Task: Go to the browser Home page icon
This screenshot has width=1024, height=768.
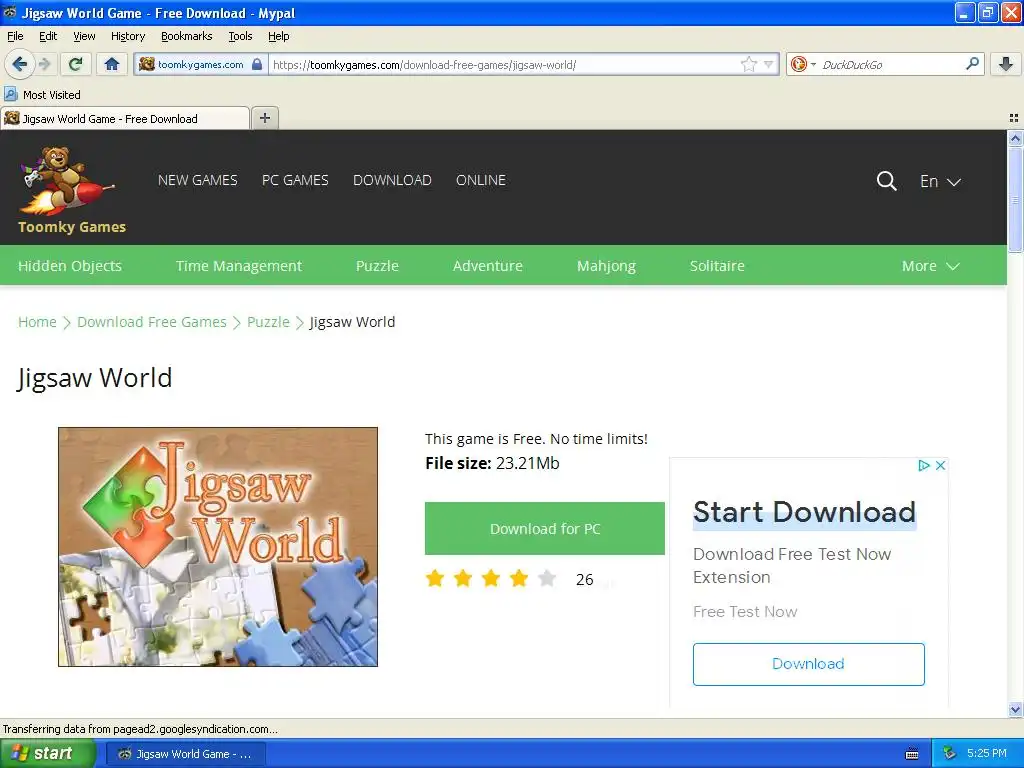Action: pyautogui.click(x=112, y=64)
